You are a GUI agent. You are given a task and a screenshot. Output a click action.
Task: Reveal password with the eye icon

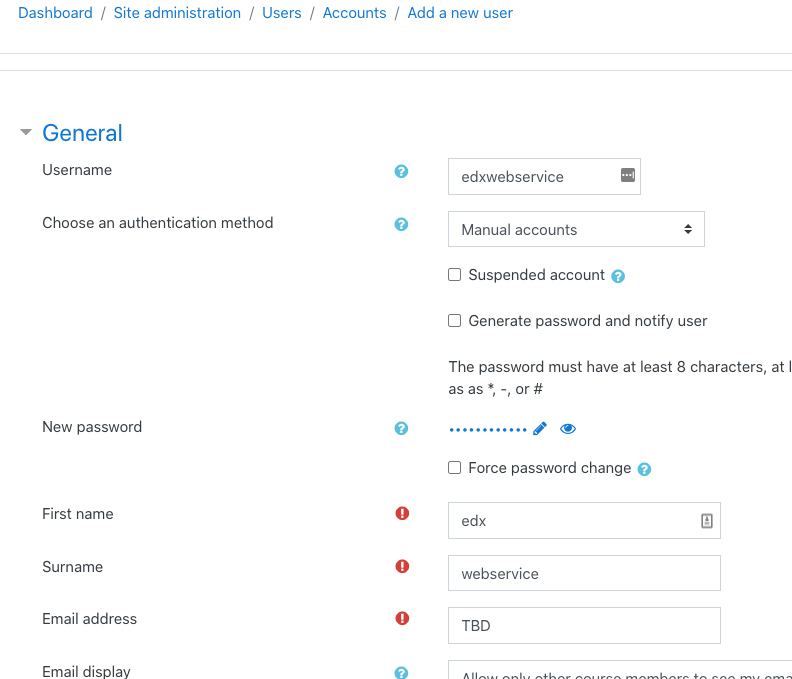coord(568,429)
